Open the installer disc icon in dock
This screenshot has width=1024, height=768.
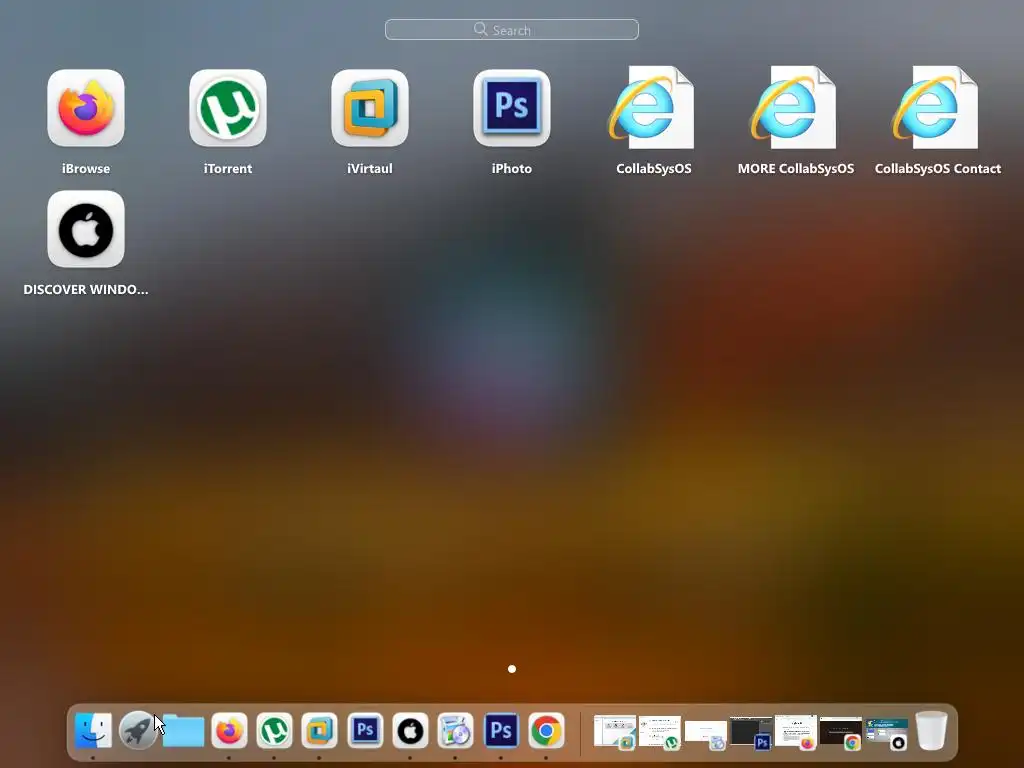point(455,730)
